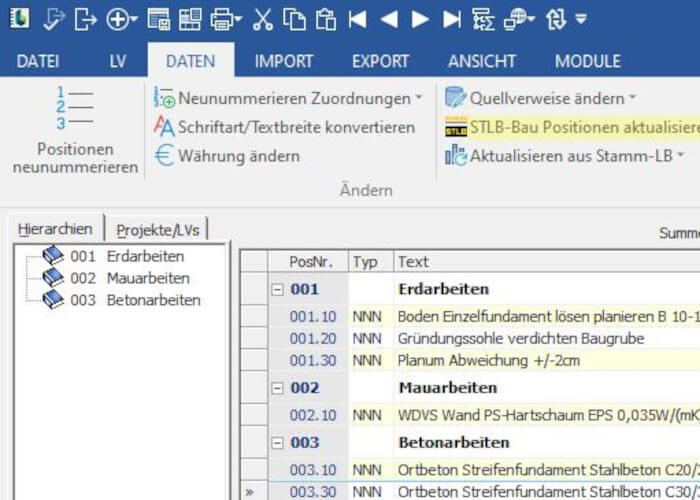The height and width of the screenshot is (500, 700).
Task: Click the globe with monitor icon
Action: point(515,20)
